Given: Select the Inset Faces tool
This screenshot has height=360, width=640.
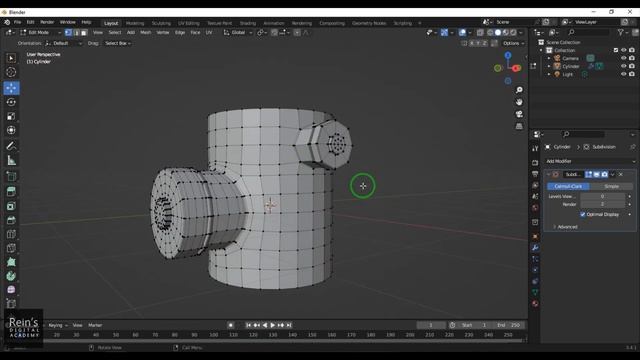Looking at the screenshot, I should [x=11, y=206].
